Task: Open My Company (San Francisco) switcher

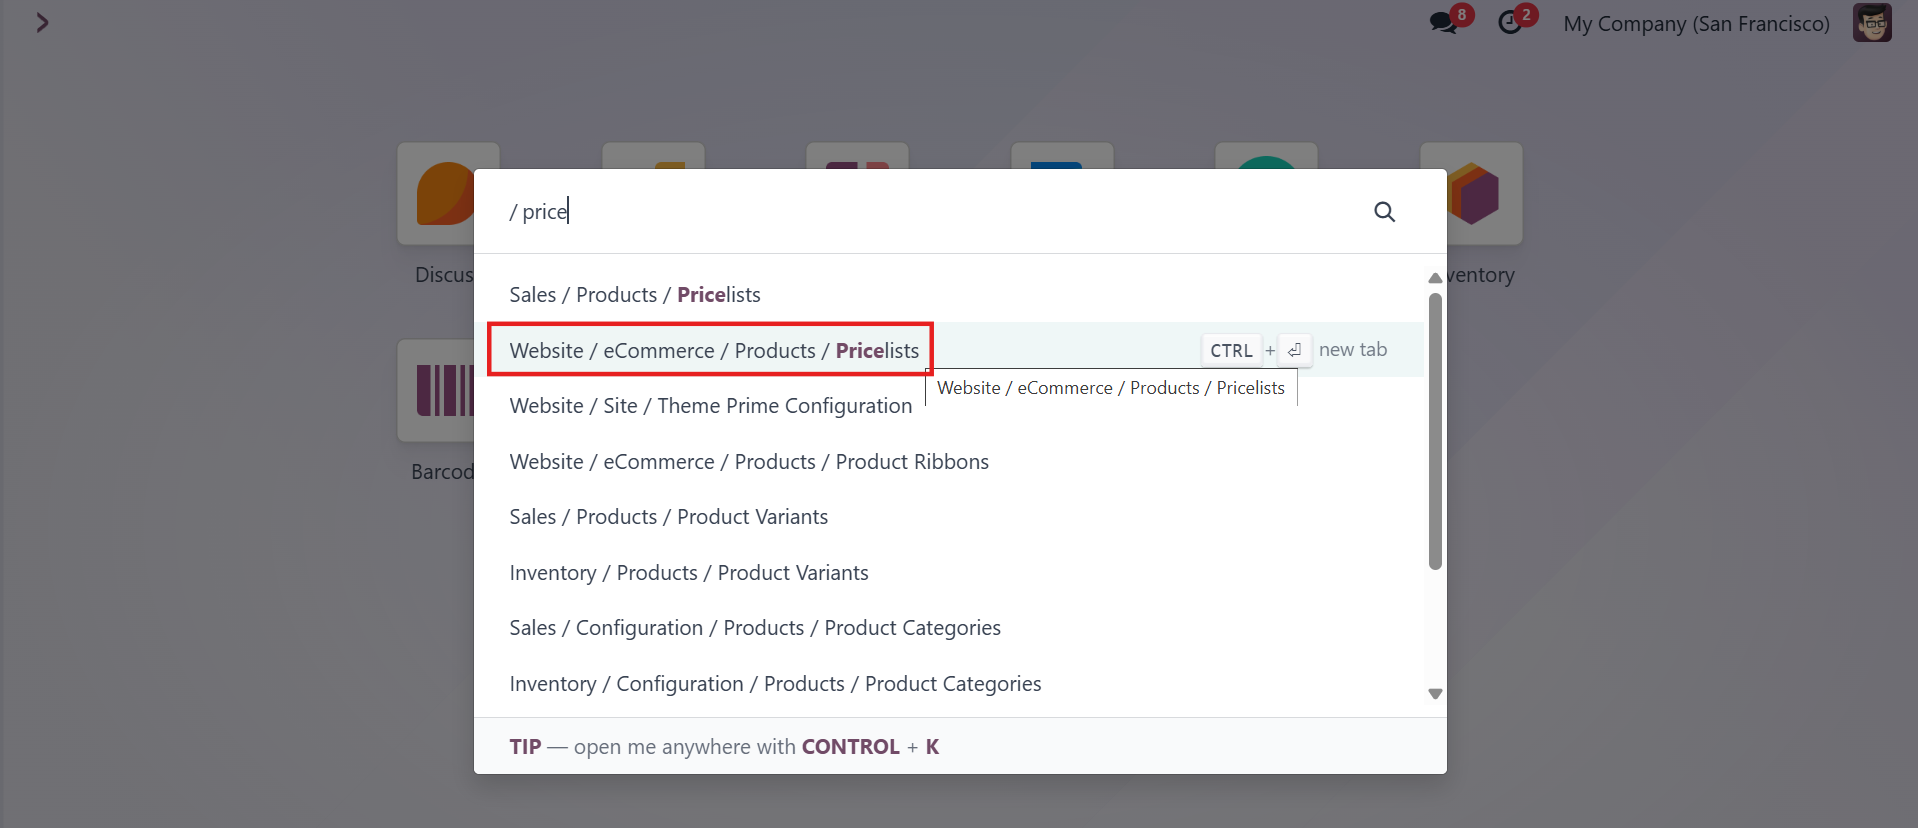Action: pos(1696,23)
